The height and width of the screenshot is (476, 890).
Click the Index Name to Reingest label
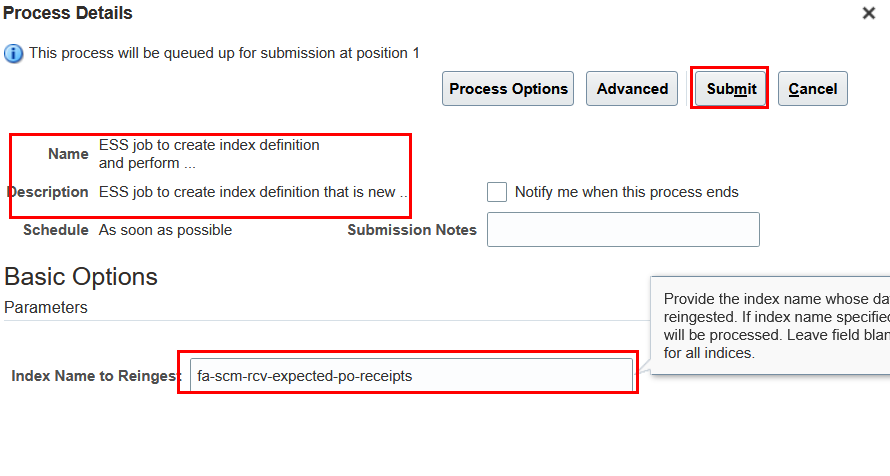(x=96, y=376)
